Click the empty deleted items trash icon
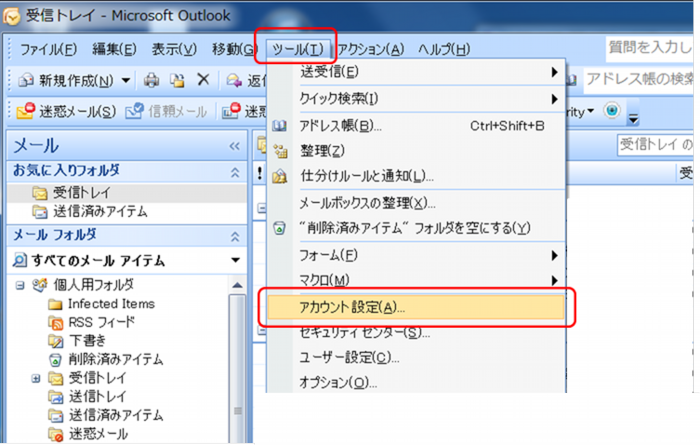 tap(279, 228)
